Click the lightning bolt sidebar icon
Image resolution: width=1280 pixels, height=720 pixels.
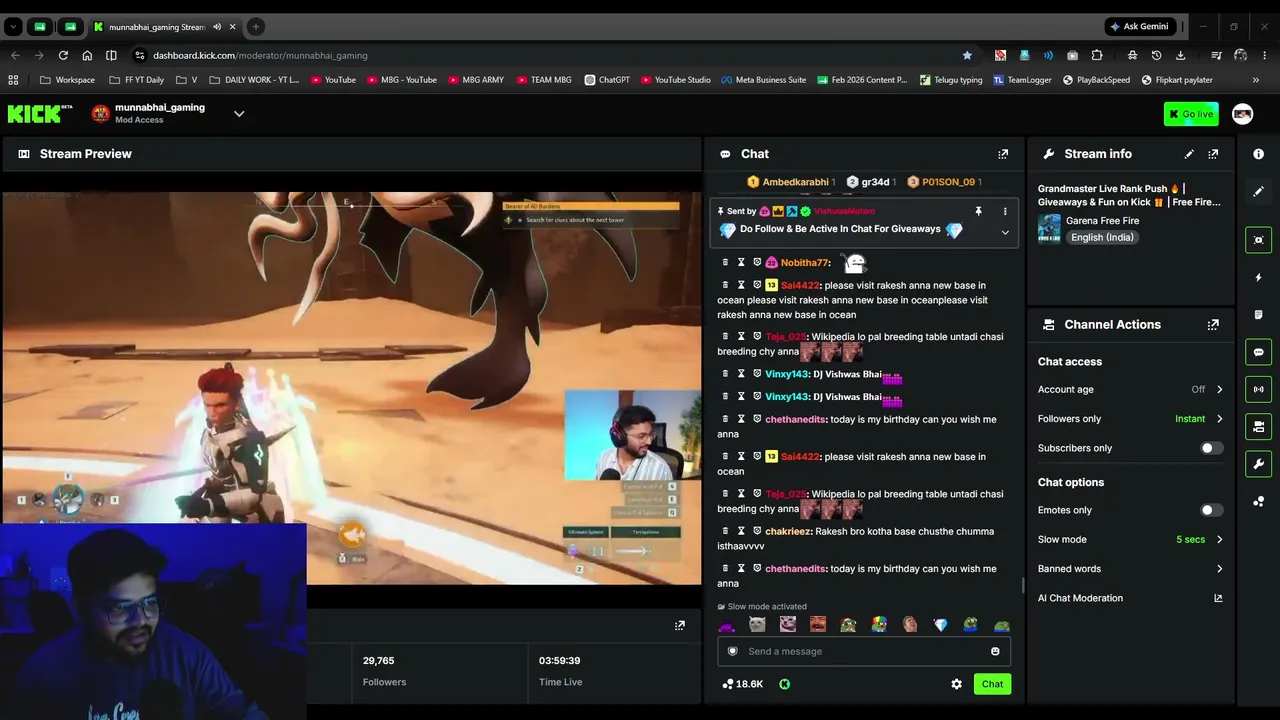[1258, 277]
